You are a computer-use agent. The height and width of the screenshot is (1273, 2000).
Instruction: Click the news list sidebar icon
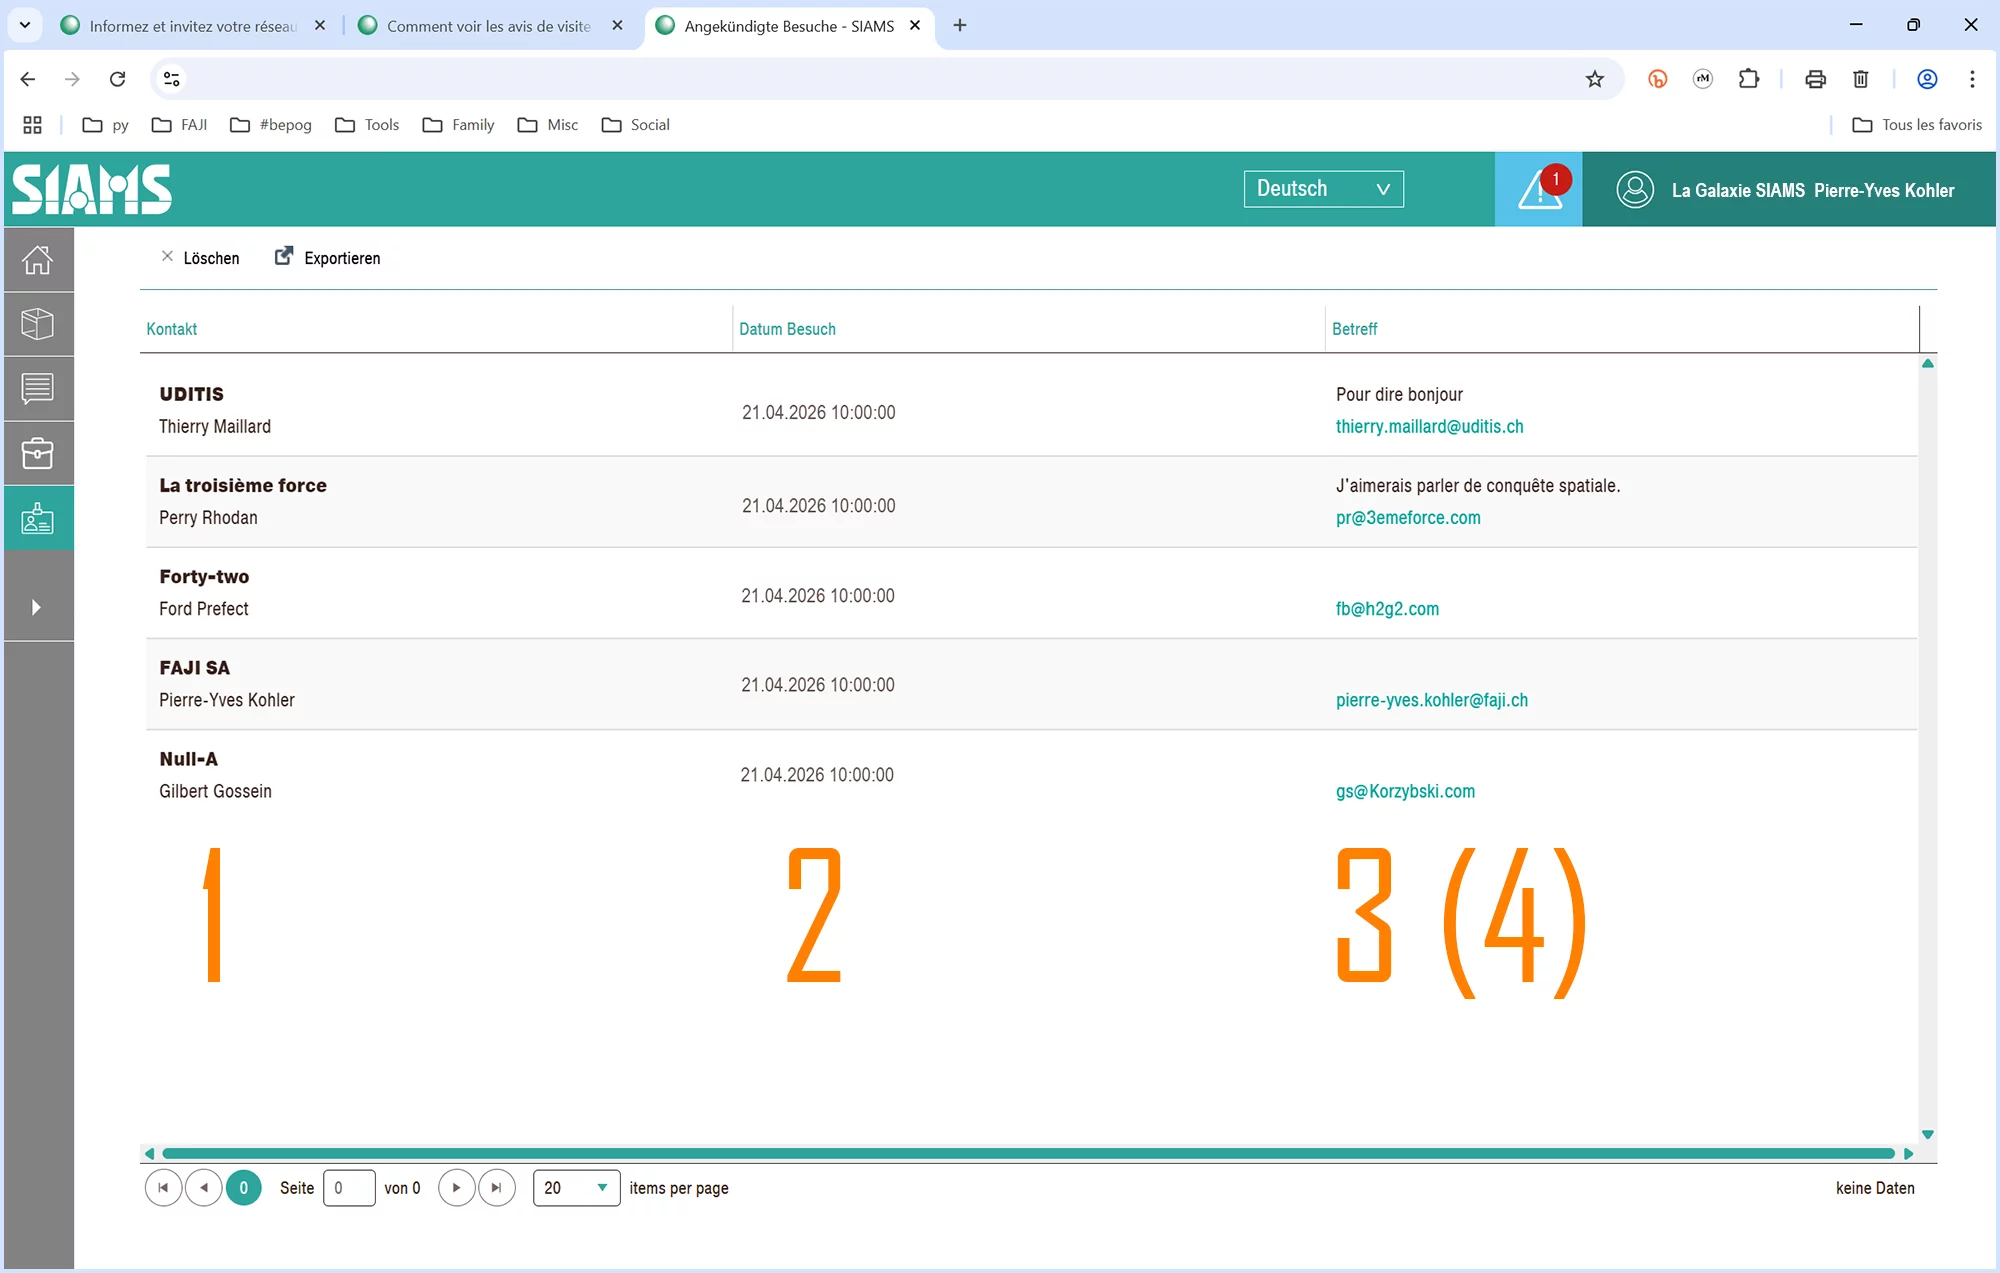pyautogui.click(x=38, y=388)
